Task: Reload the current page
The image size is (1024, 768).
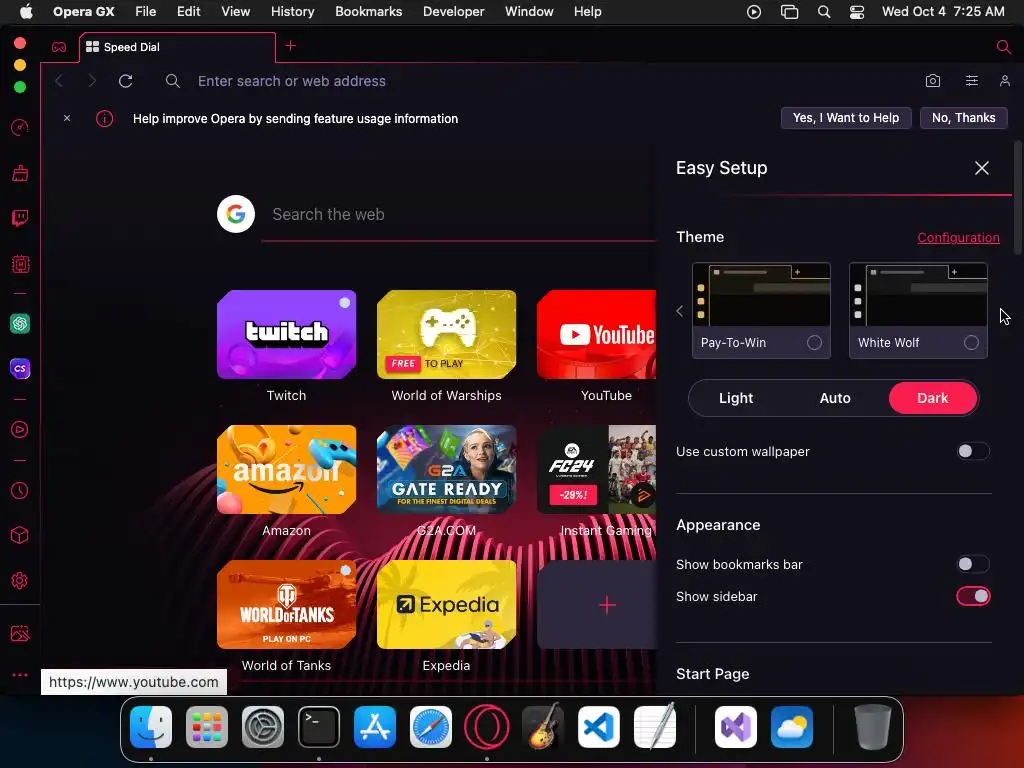Action: point(125,81)
